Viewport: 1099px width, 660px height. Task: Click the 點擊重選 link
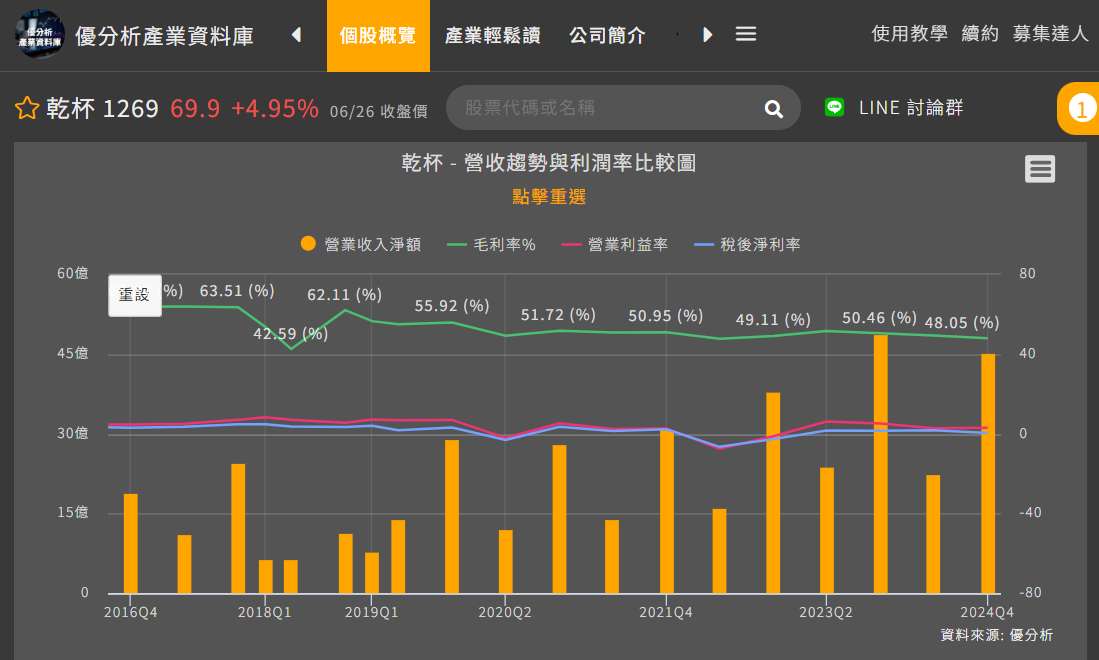coord(549,197)
